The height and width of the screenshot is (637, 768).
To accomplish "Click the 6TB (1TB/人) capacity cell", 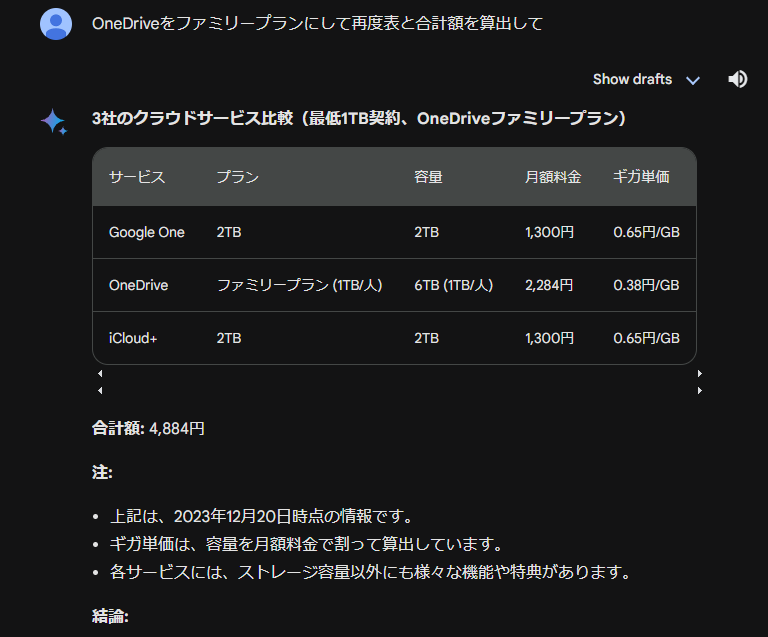I will pyautogui.click(x=454, y=285).
